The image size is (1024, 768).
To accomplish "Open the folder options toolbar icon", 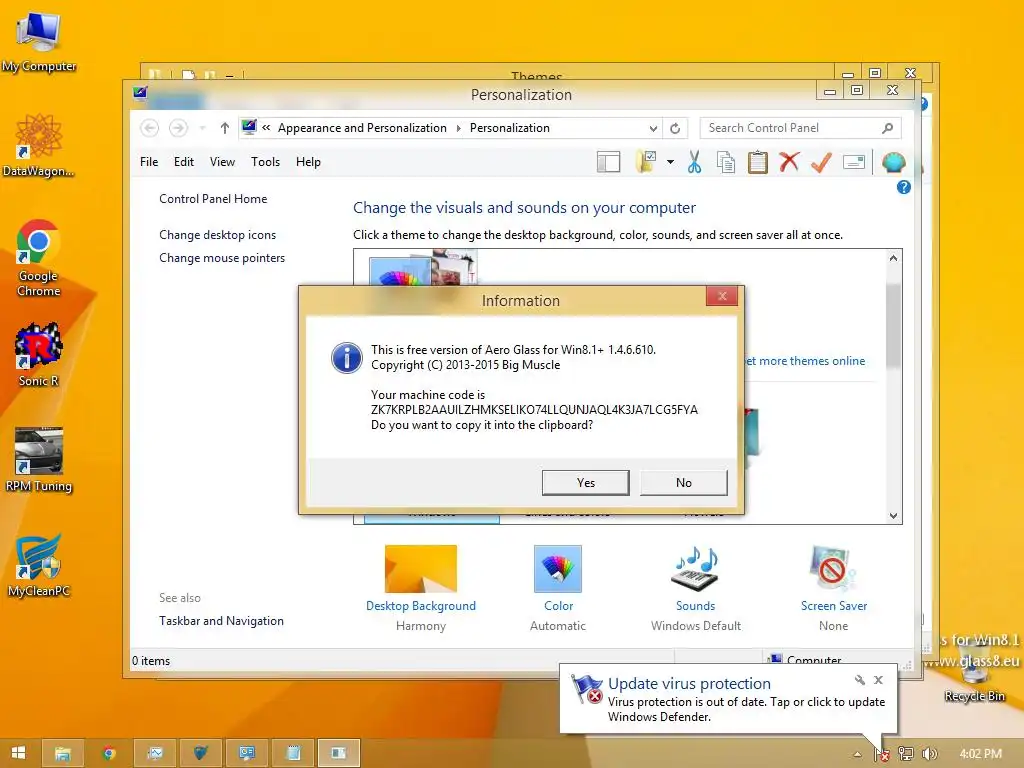I will [646, 162].
